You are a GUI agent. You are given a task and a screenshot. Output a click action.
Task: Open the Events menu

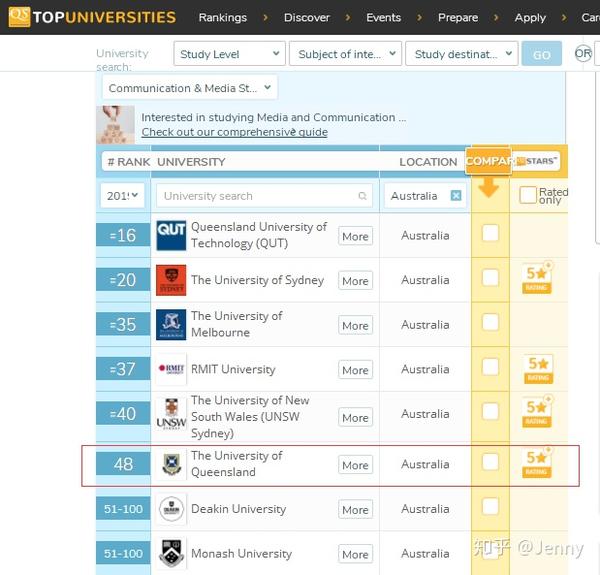point(383,18)
